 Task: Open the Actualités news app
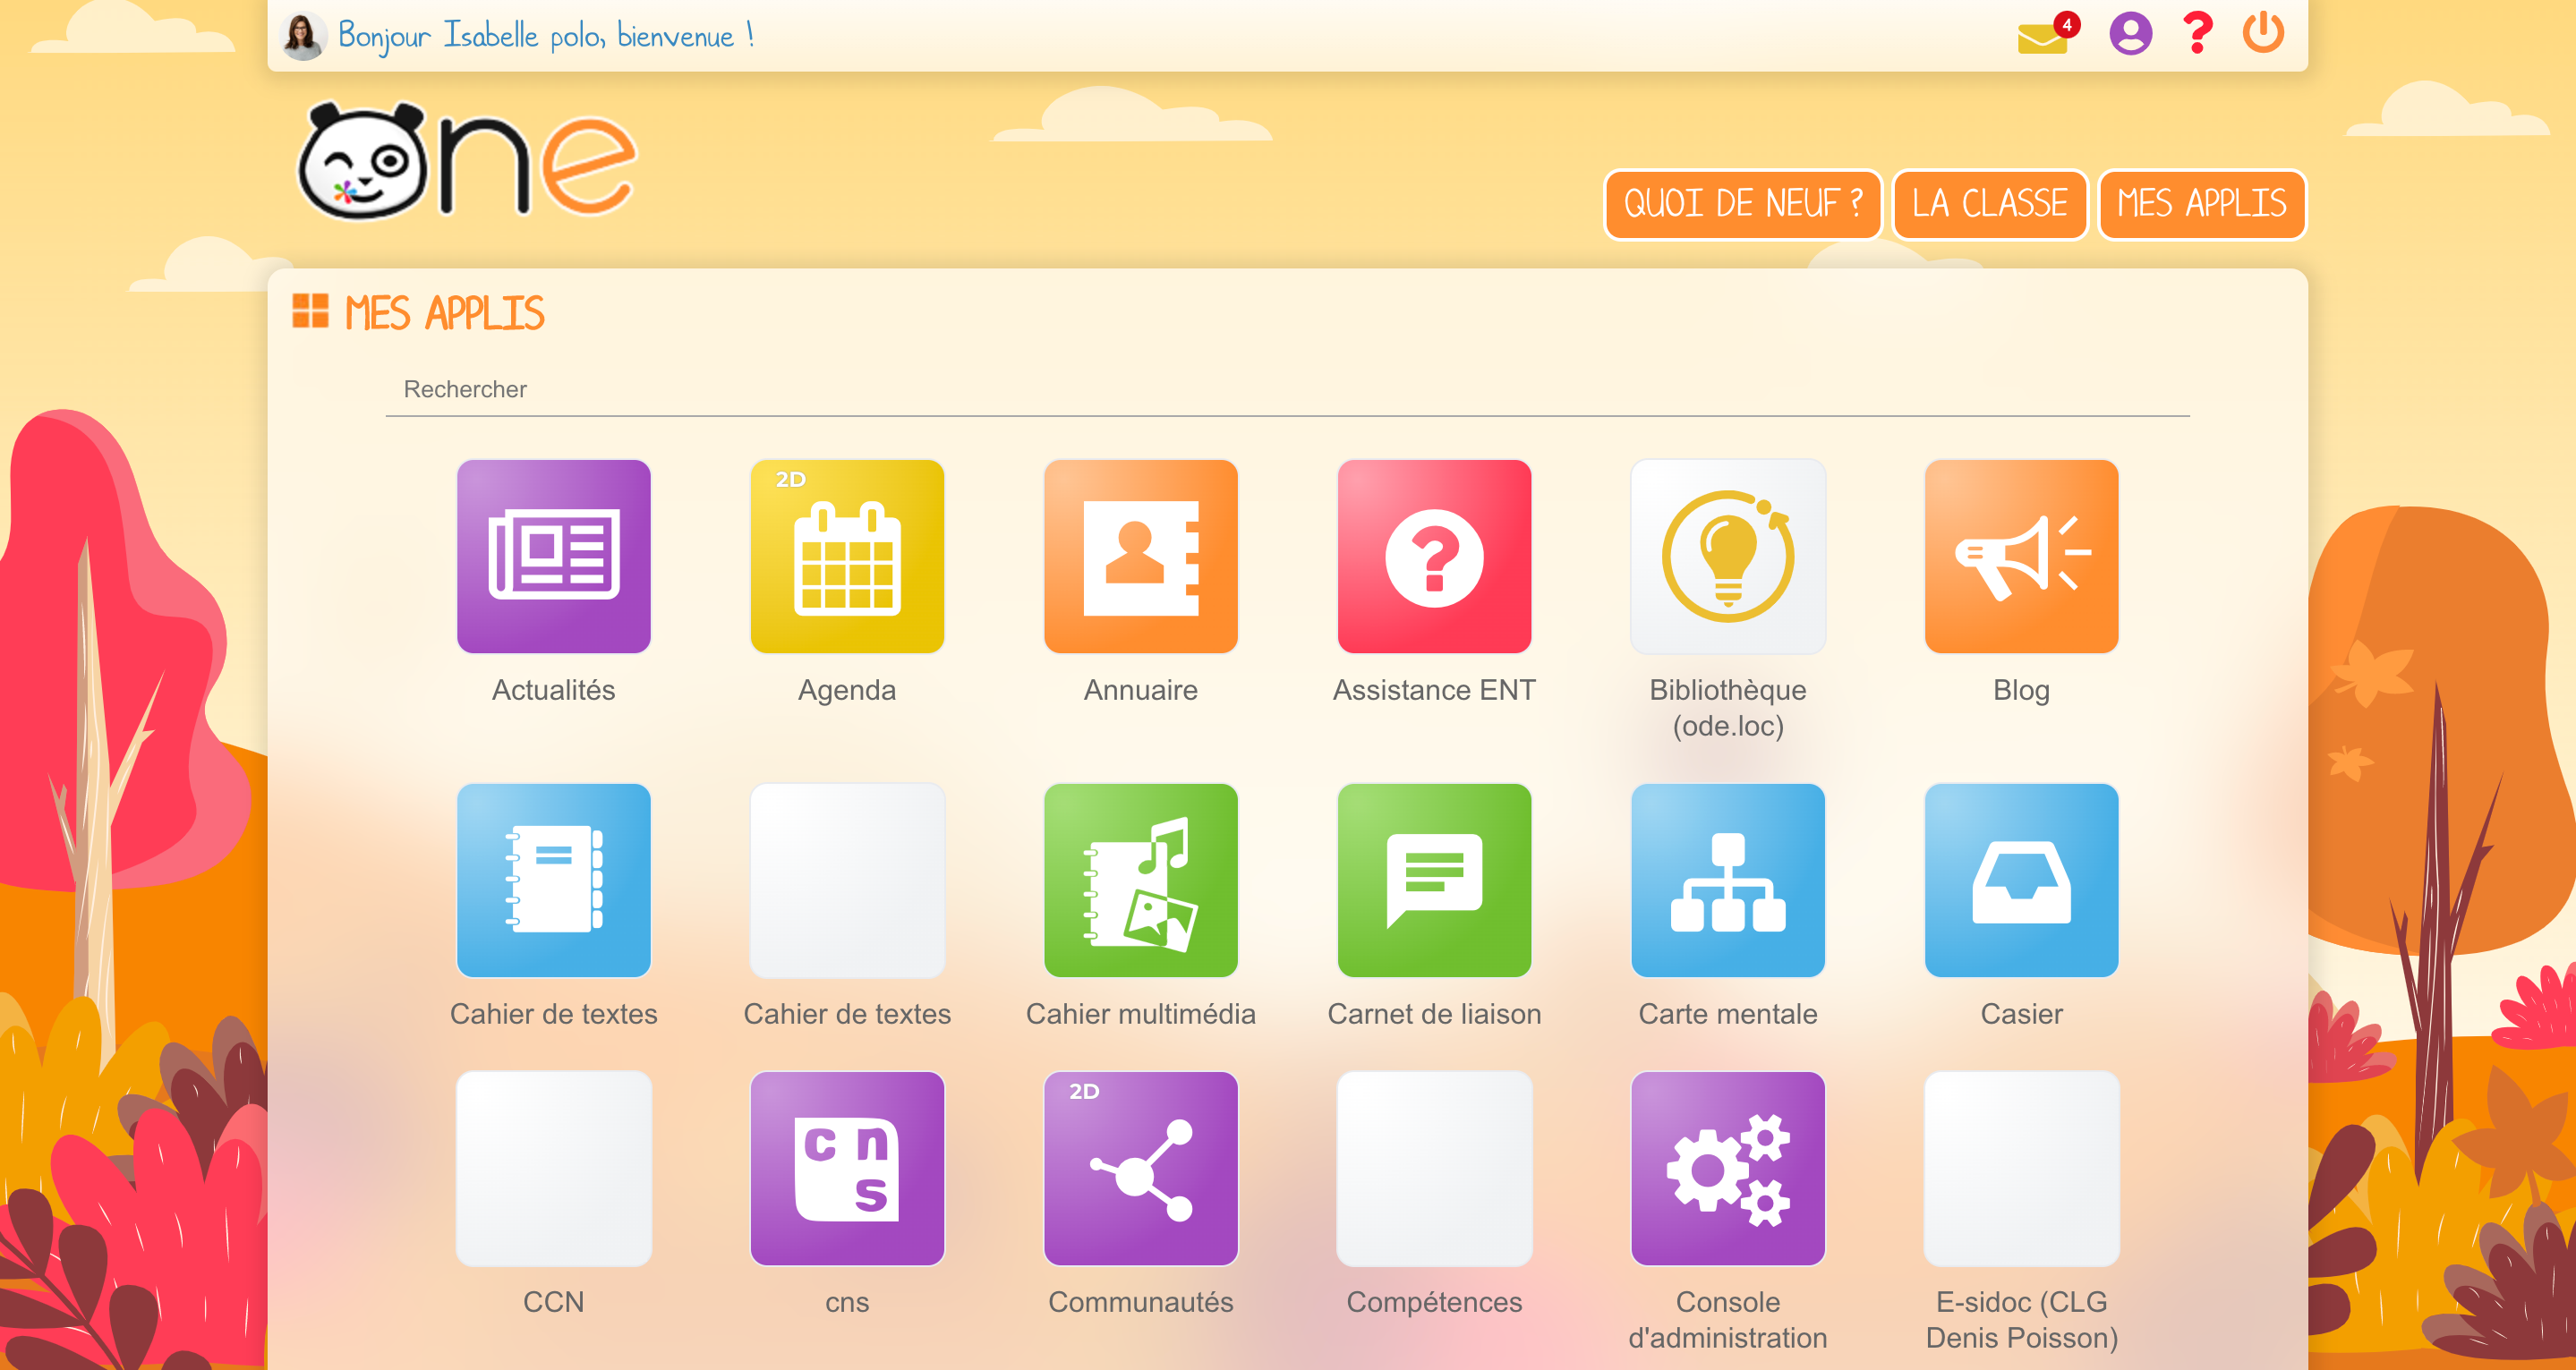[553, 556]
